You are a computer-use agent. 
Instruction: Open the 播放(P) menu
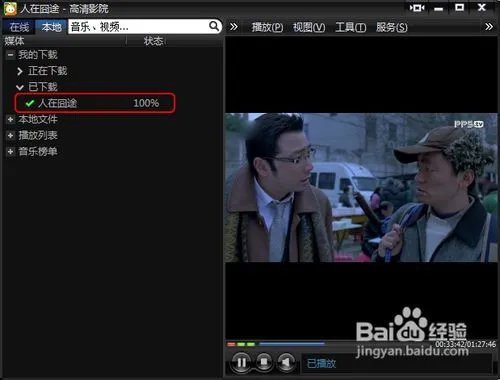[x=267, y=27]
